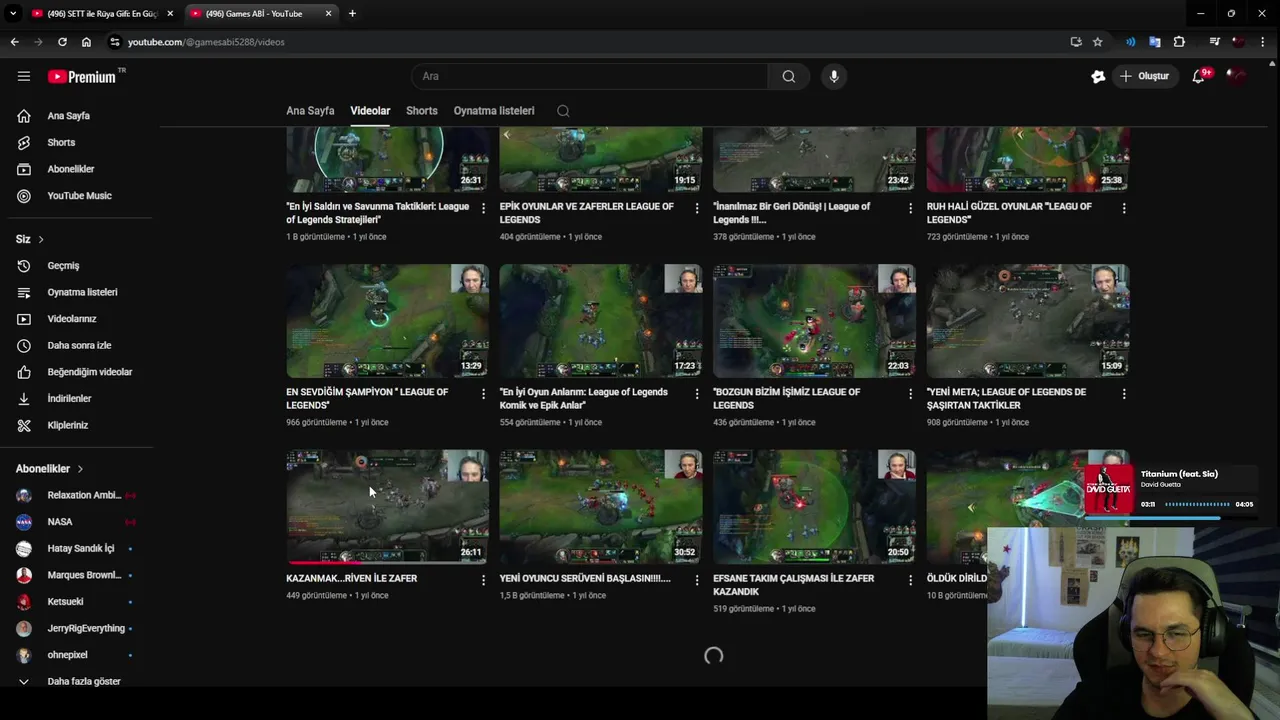Open browser extensions puzzle icon
Image resolution: width=1280 pixels, height=720 pixels.
click(x=1179, y=42)
